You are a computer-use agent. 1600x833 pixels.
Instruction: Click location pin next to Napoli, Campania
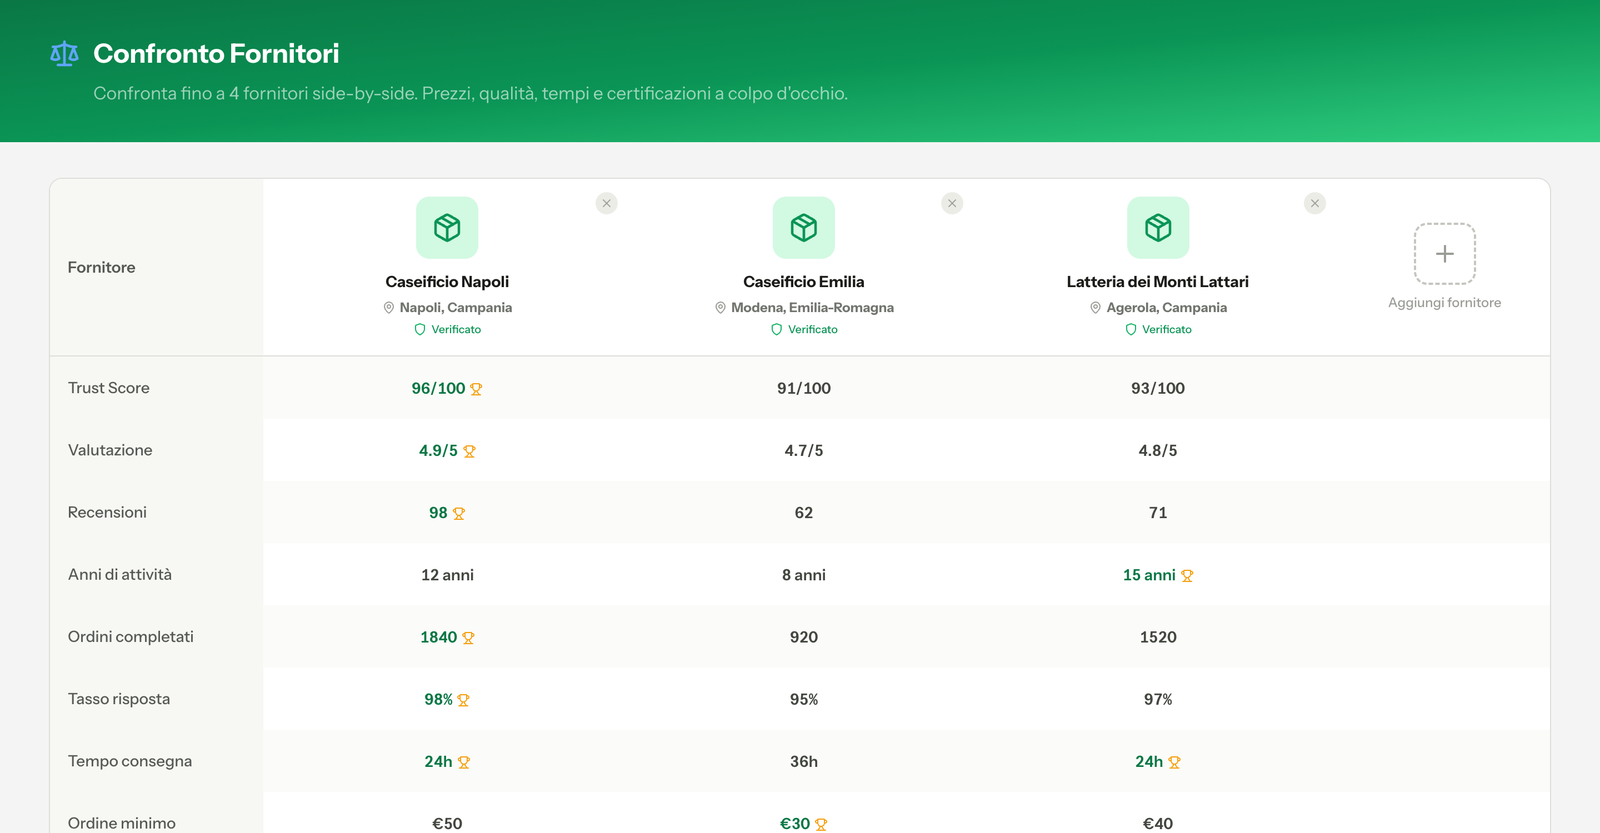[389, 308]
